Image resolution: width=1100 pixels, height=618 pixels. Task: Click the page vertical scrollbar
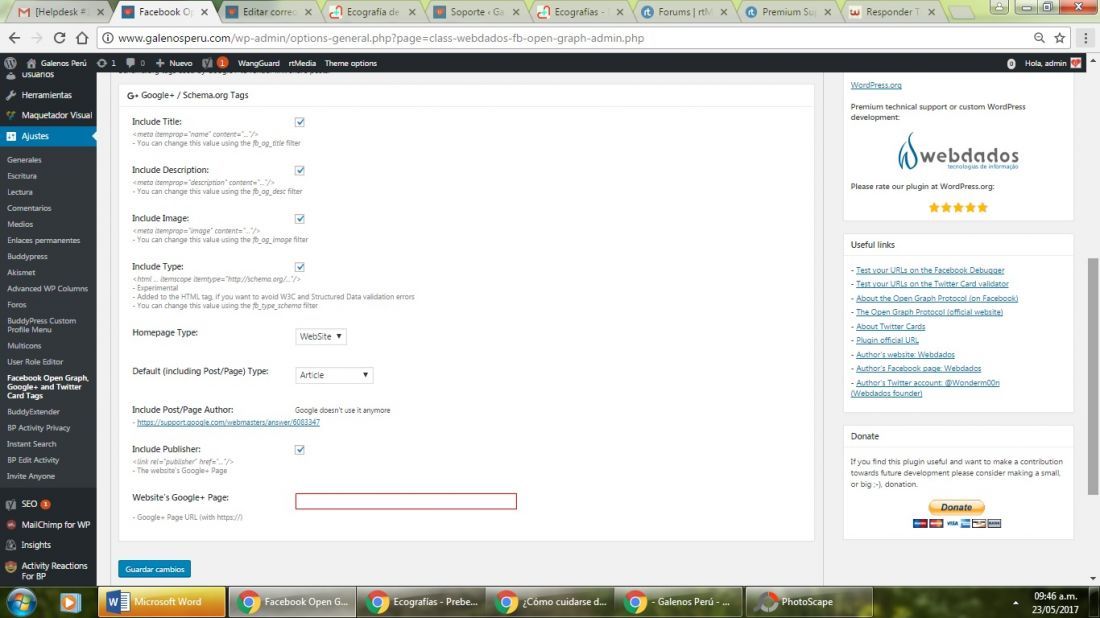tap(1093, 375)
